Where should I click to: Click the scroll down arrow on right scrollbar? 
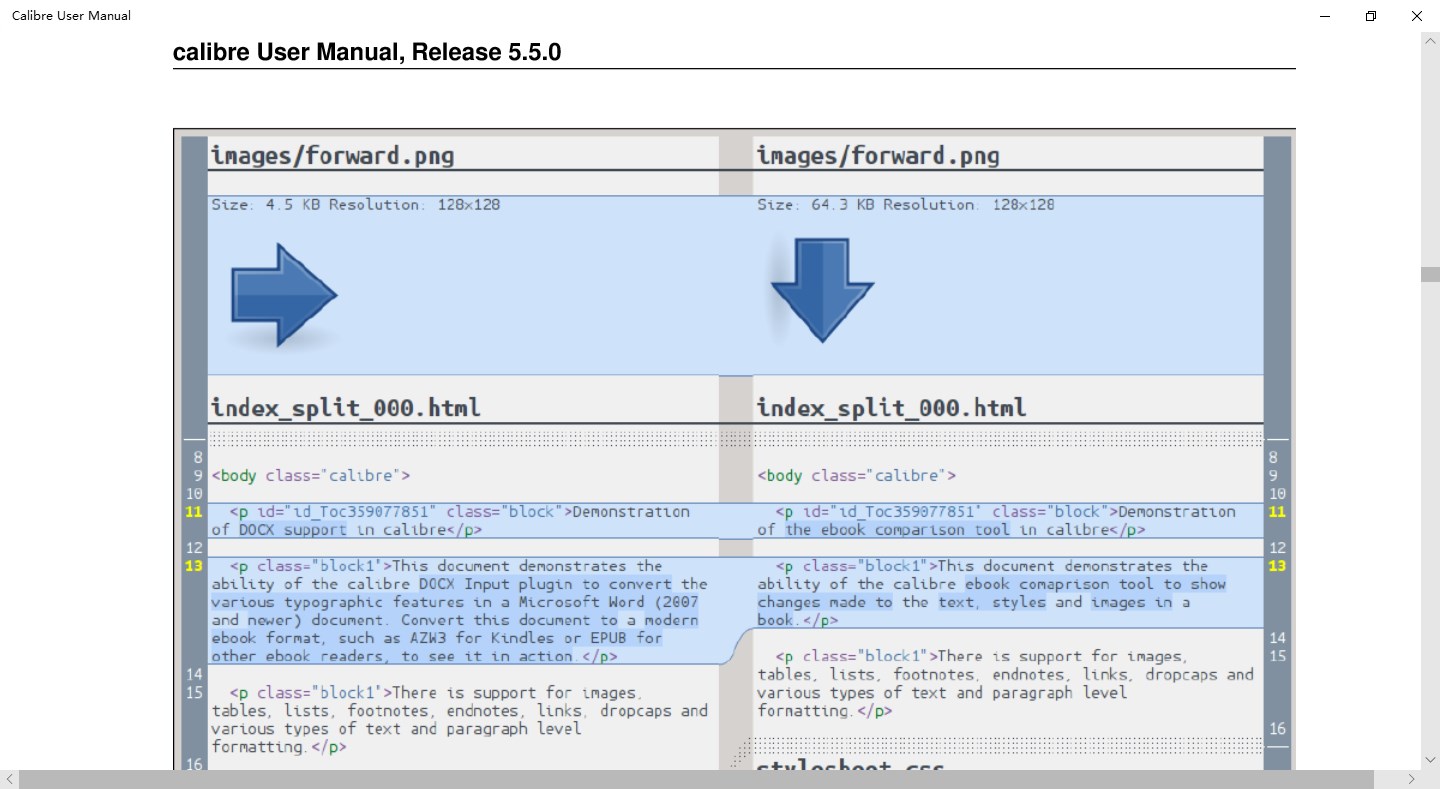(x=1428, y=758)
